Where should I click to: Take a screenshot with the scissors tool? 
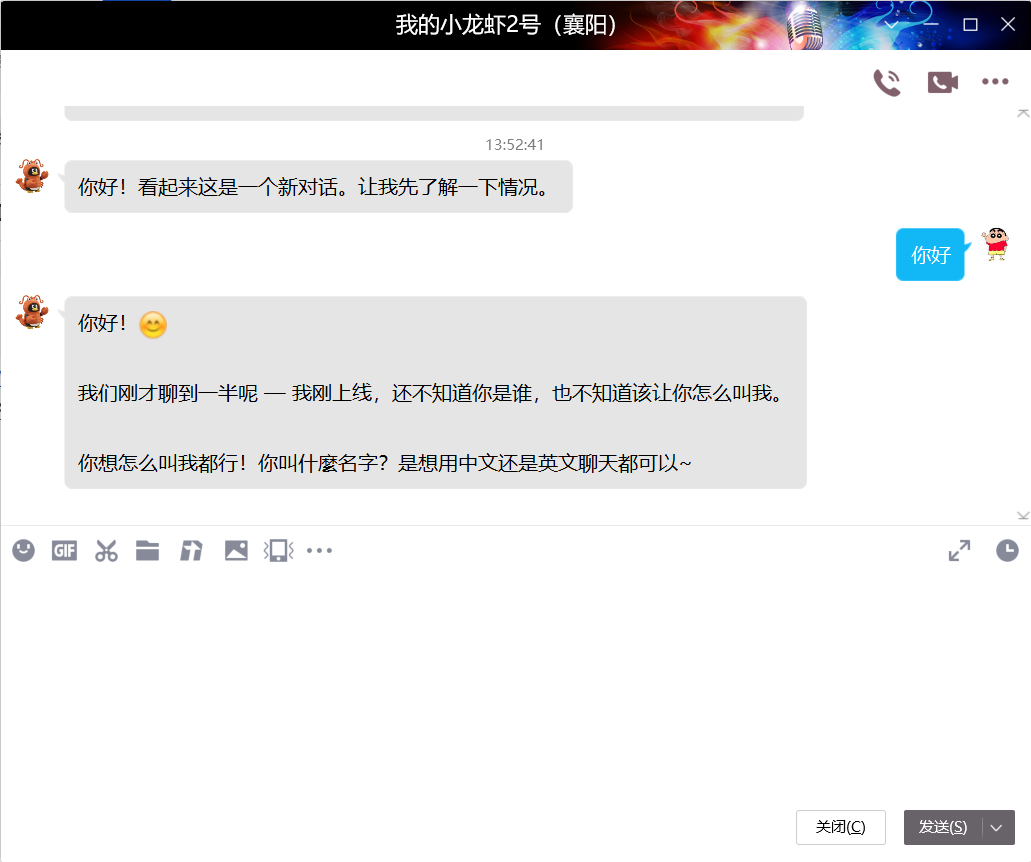pos(106,550)
